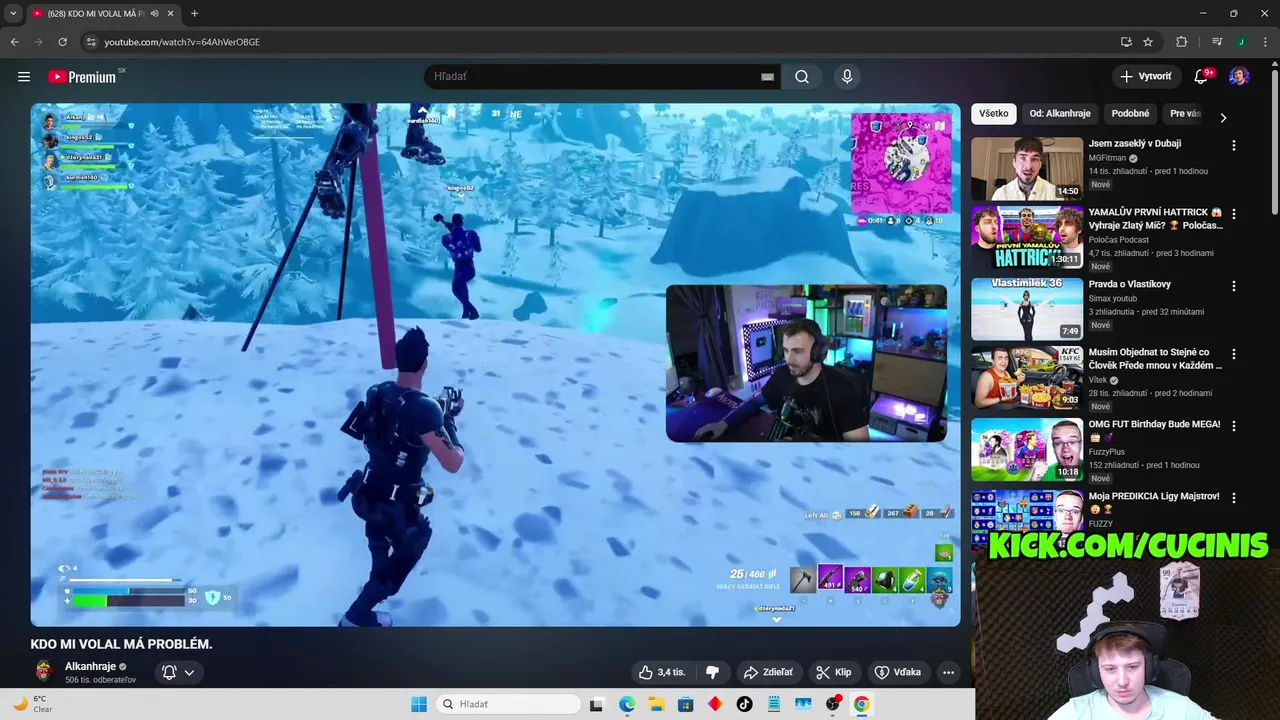The height and width of the screenshot is (720, 1280).
Task: Open the YouTube hamburger guide menu
Action: (x=24, y=76)
